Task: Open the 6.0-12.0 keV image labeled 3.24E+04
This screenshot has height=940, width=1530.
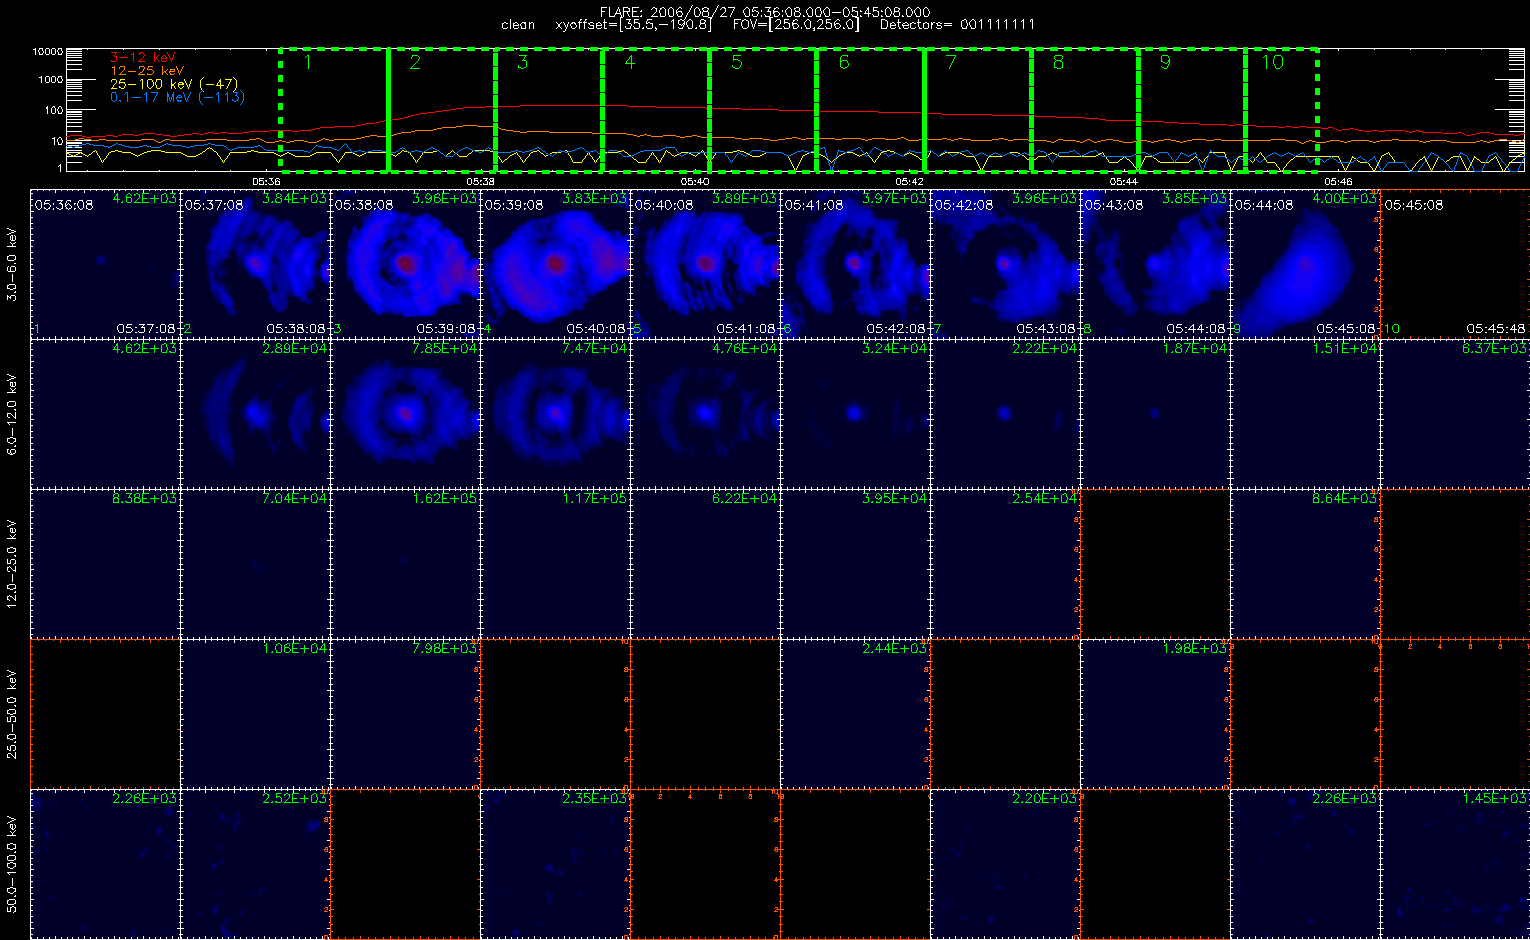Action: point(855,413)
